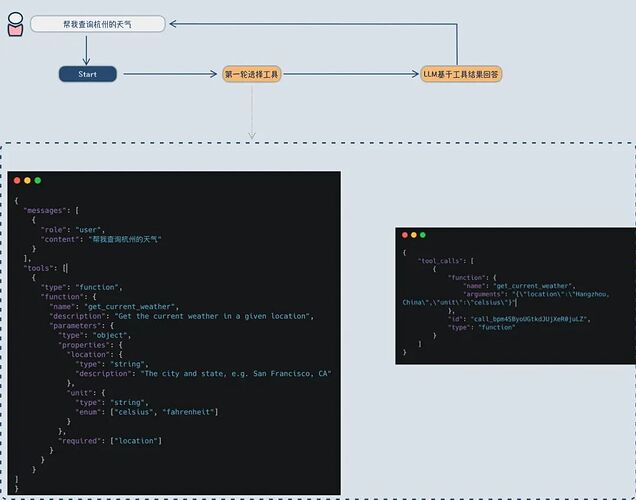The image size is (636, 500).
Task: Click yellow dot in left code window
Action: [27, 180]
